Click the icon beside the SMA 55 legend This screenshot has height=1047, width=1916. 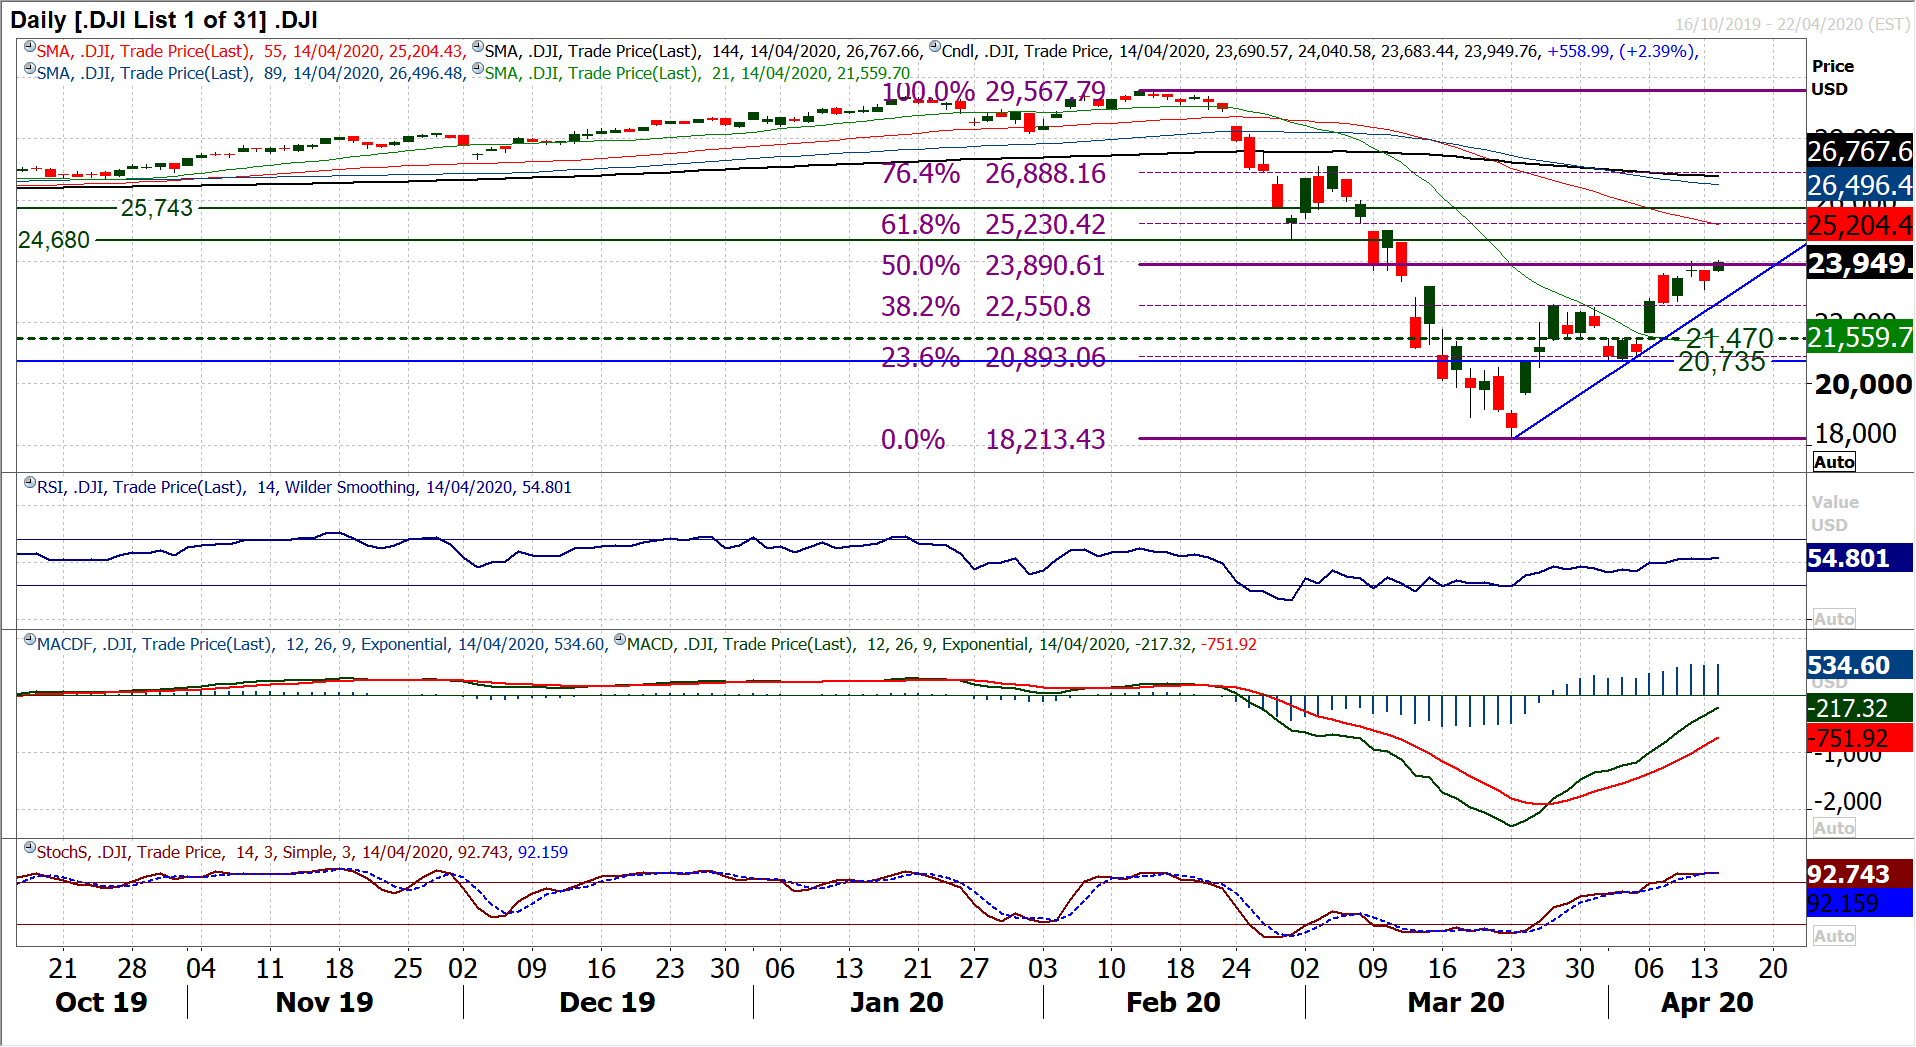click(x=30, y=47)
